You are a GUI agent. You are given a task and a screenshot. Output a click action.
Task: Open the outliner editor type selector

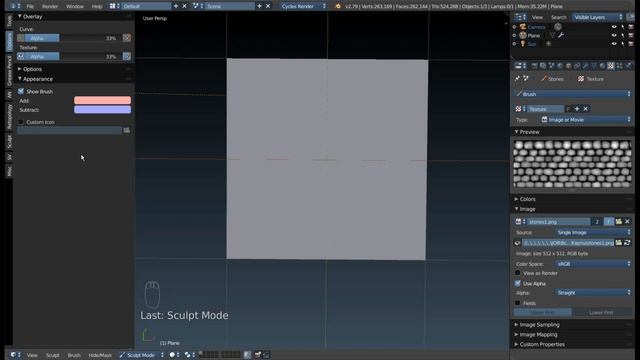coord(520,17)
